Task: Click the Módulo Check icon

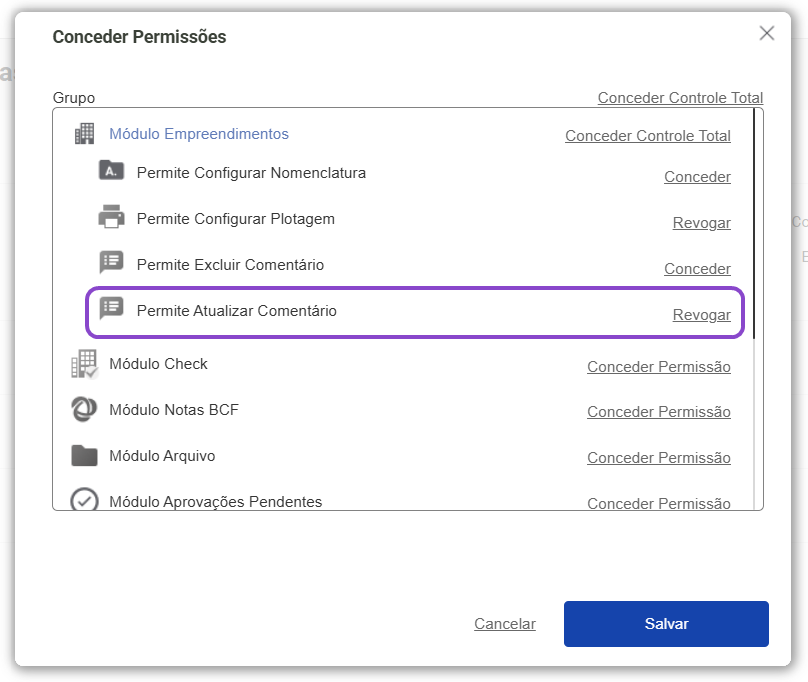Action: 84,364
